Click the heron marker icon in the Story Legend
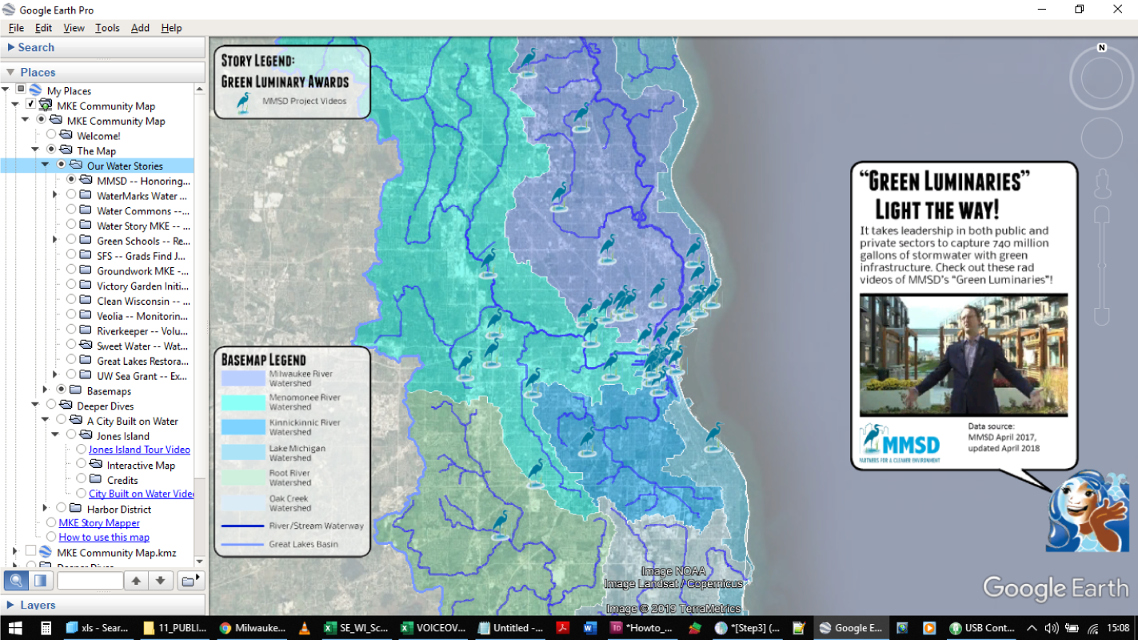 (244, 102)
